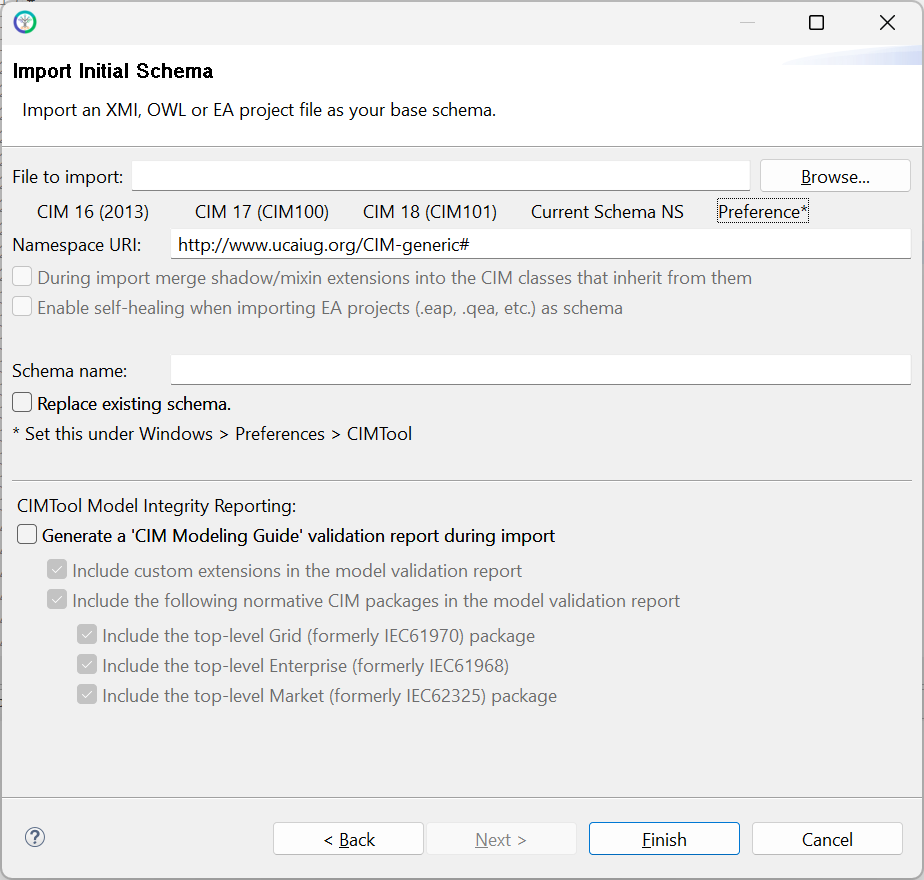Maximize the Import Initial Schema dialog
Viewport: 924px width, 880px height.
coord(816,22)
